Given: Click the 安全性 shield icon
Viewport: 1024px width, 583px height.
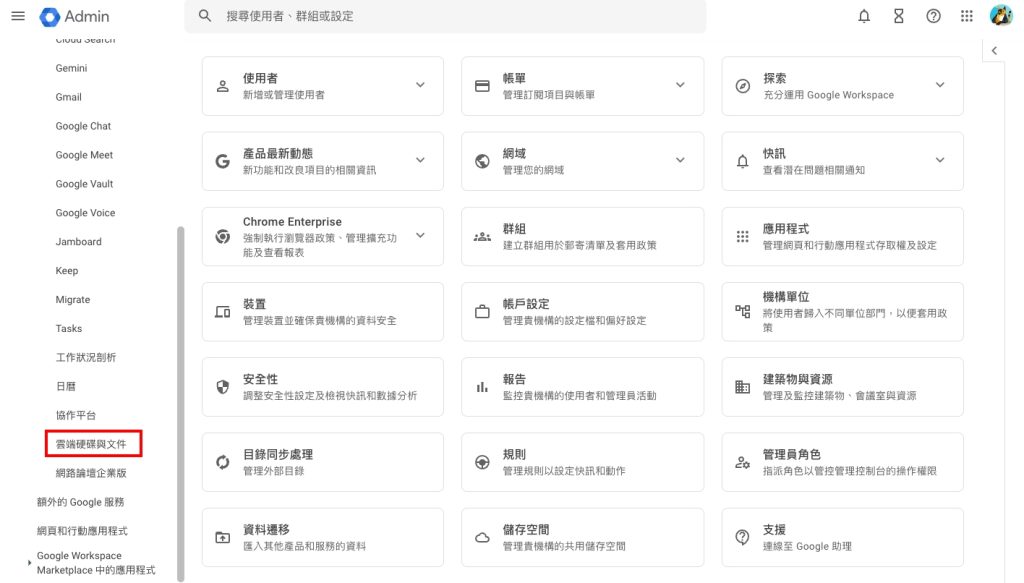Looking at the screenshot, I should pos(223,387).
